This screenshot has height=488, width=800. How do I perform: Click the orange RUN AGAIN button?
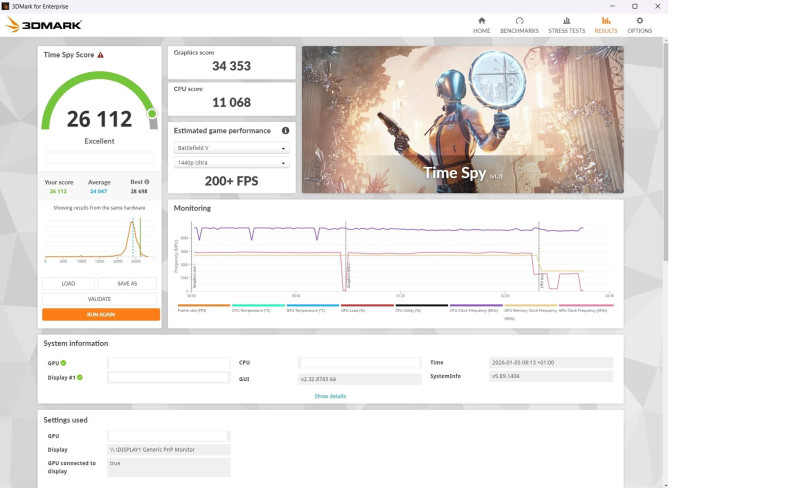click(x=101, y=314)
